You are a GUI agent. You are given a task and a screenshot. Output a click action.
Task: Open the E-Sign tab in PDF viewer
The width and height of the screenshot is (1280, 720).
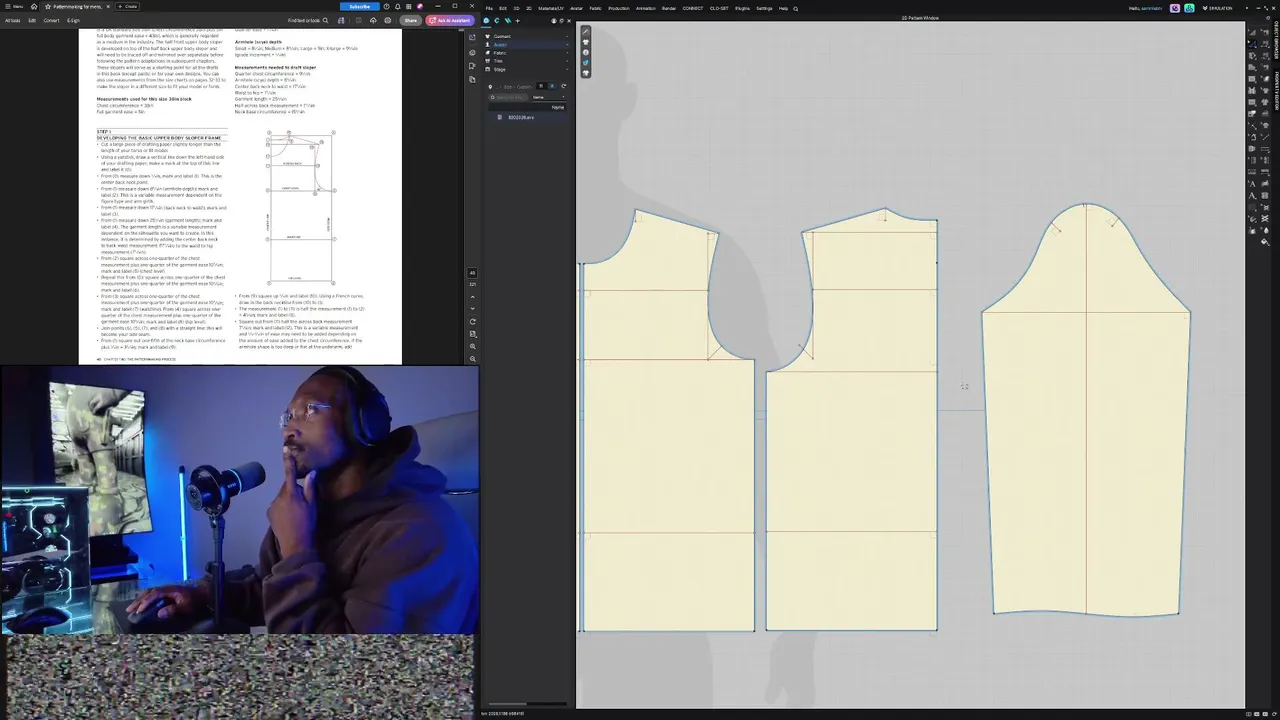pos(73,20)
